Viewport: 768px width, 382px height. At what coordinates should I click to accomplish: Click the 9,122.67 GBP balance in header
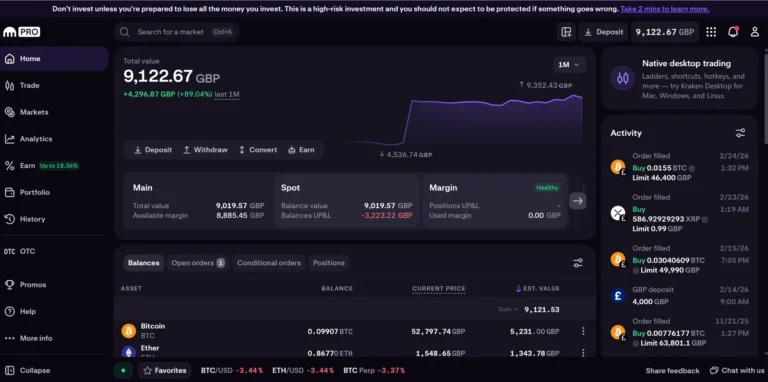pyautogui.click(x=665, y=32)
